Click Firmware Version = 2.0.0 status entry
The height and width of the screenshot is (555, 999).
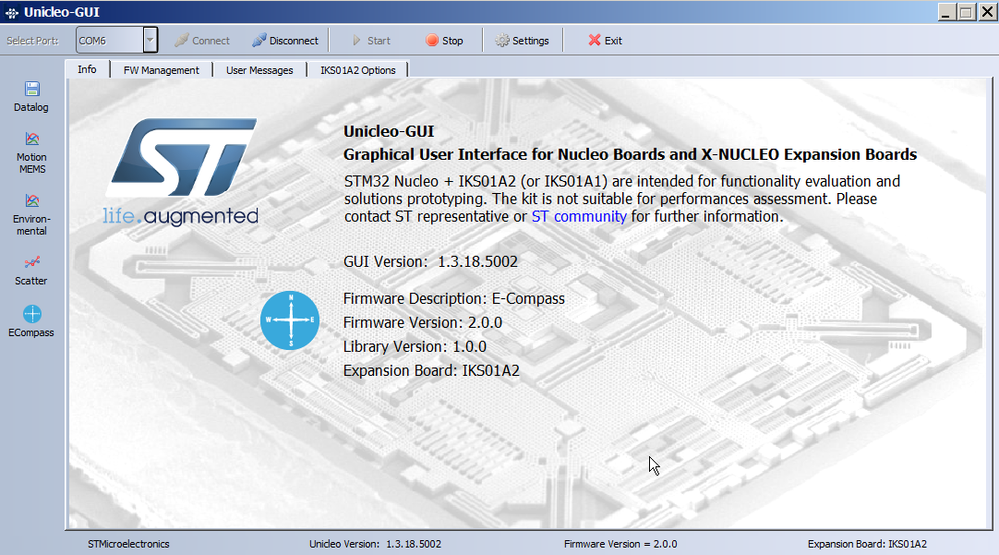pyautogui.click(x=621, y=544)
